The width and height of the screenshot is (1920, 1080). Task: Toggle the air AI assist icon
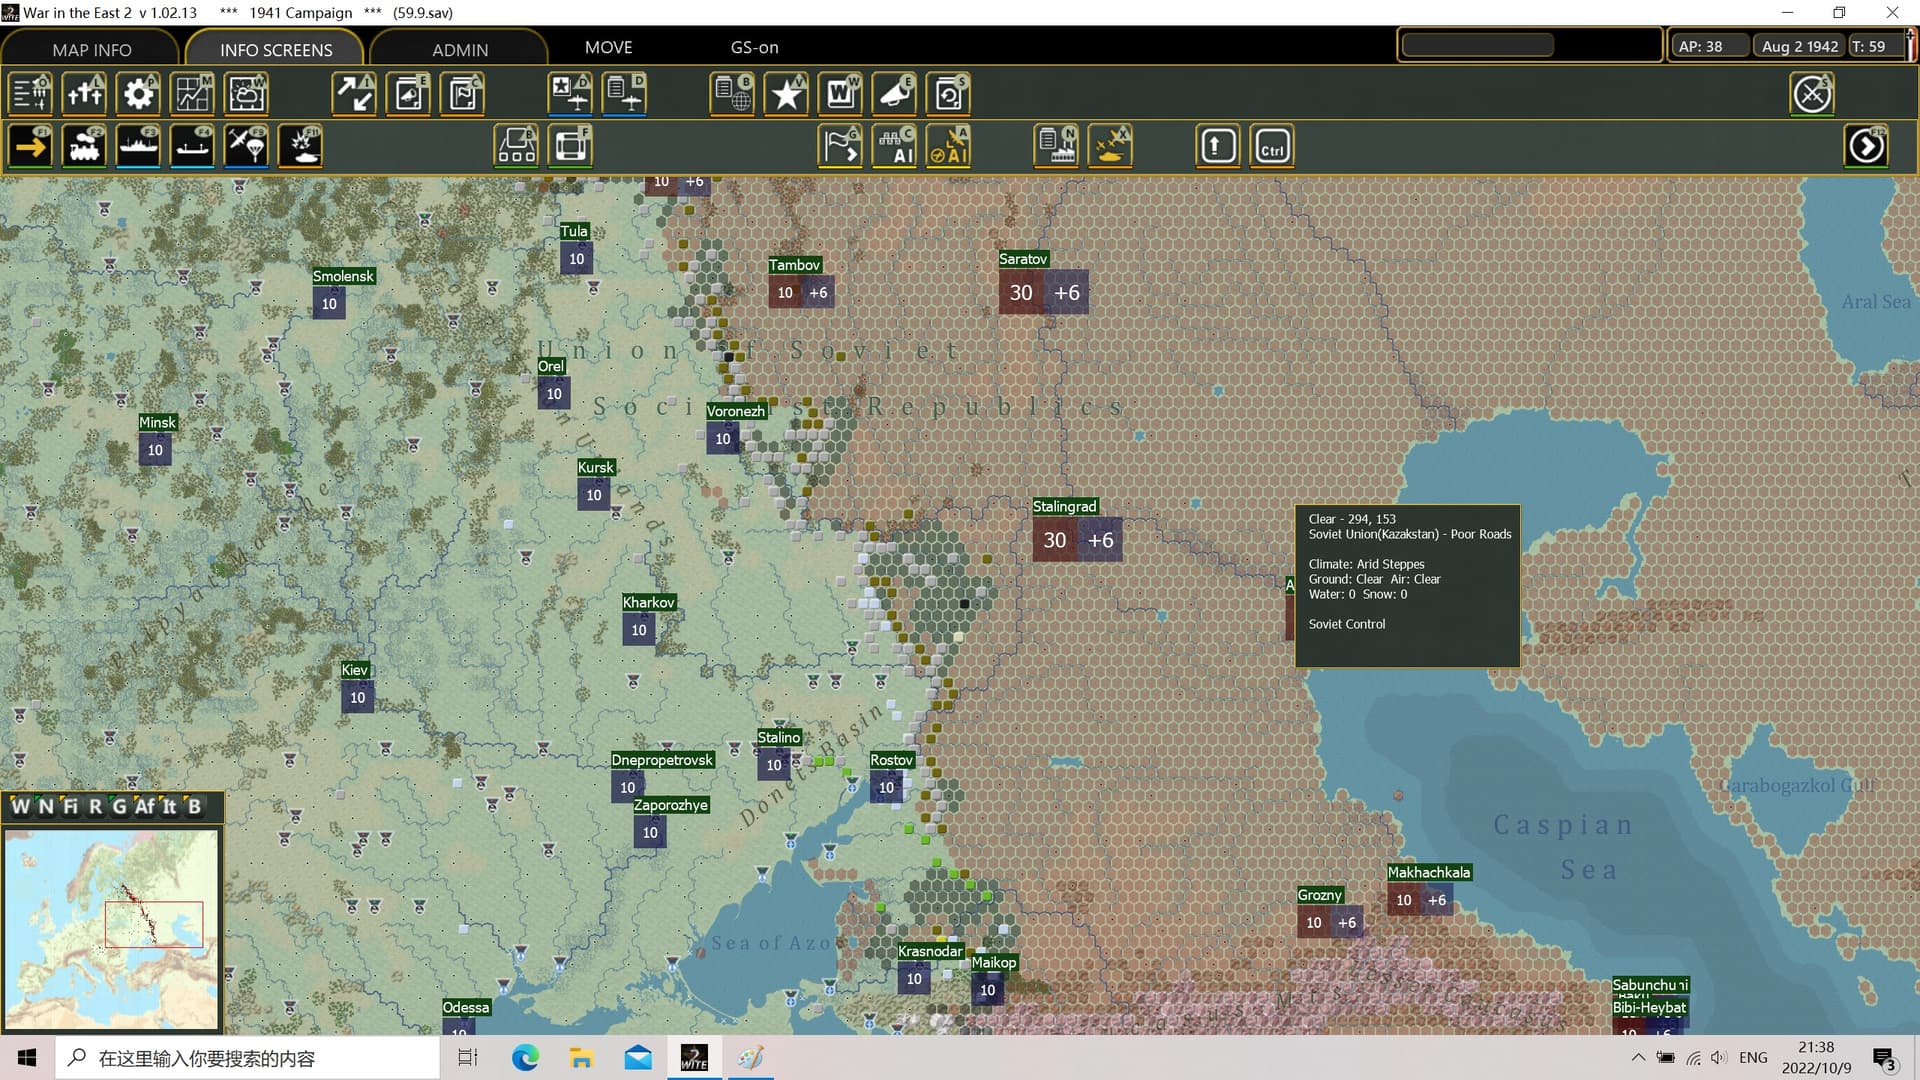[948, 147]
